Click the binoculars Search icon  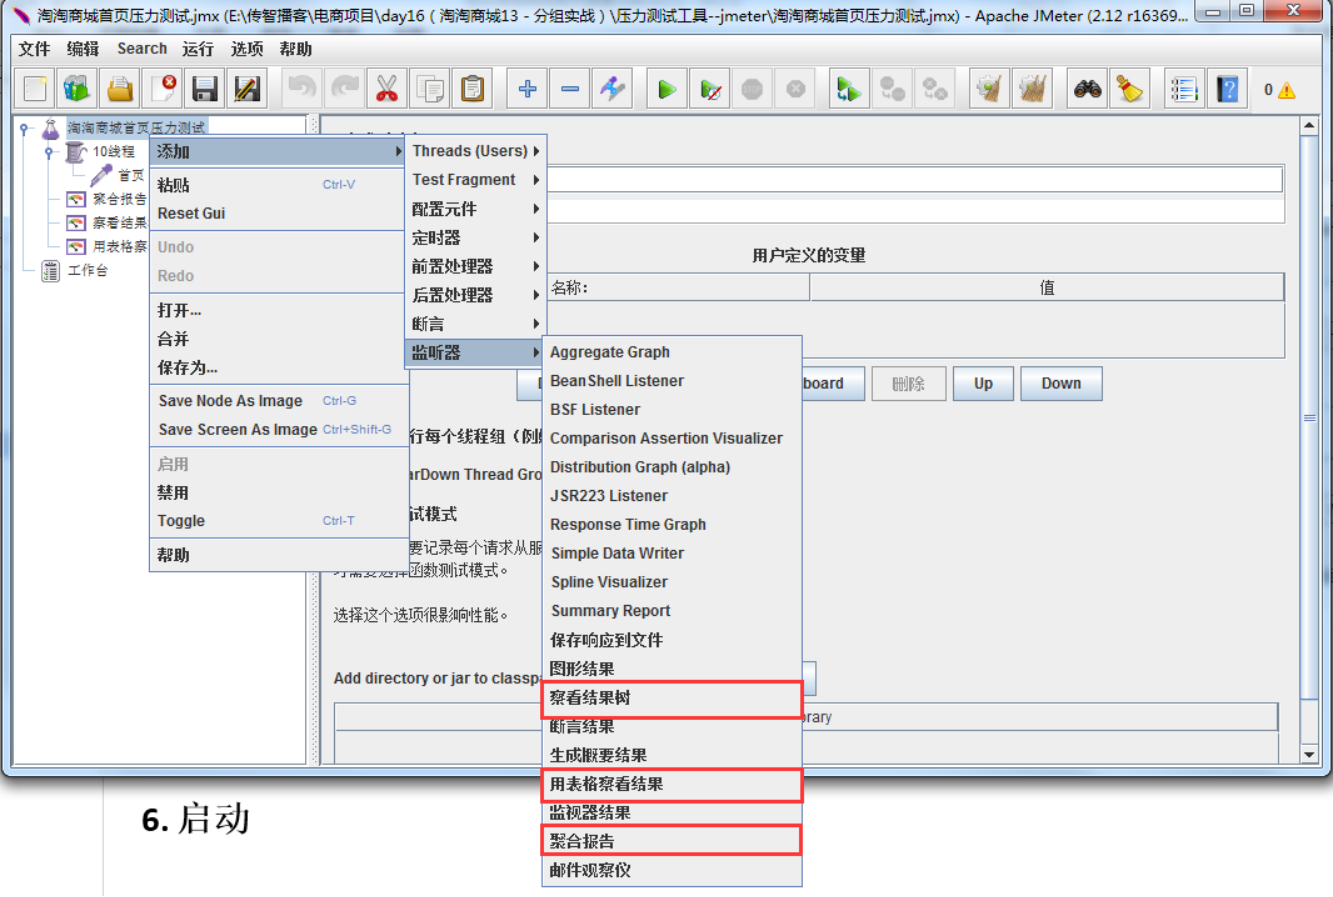[1088, 89]
